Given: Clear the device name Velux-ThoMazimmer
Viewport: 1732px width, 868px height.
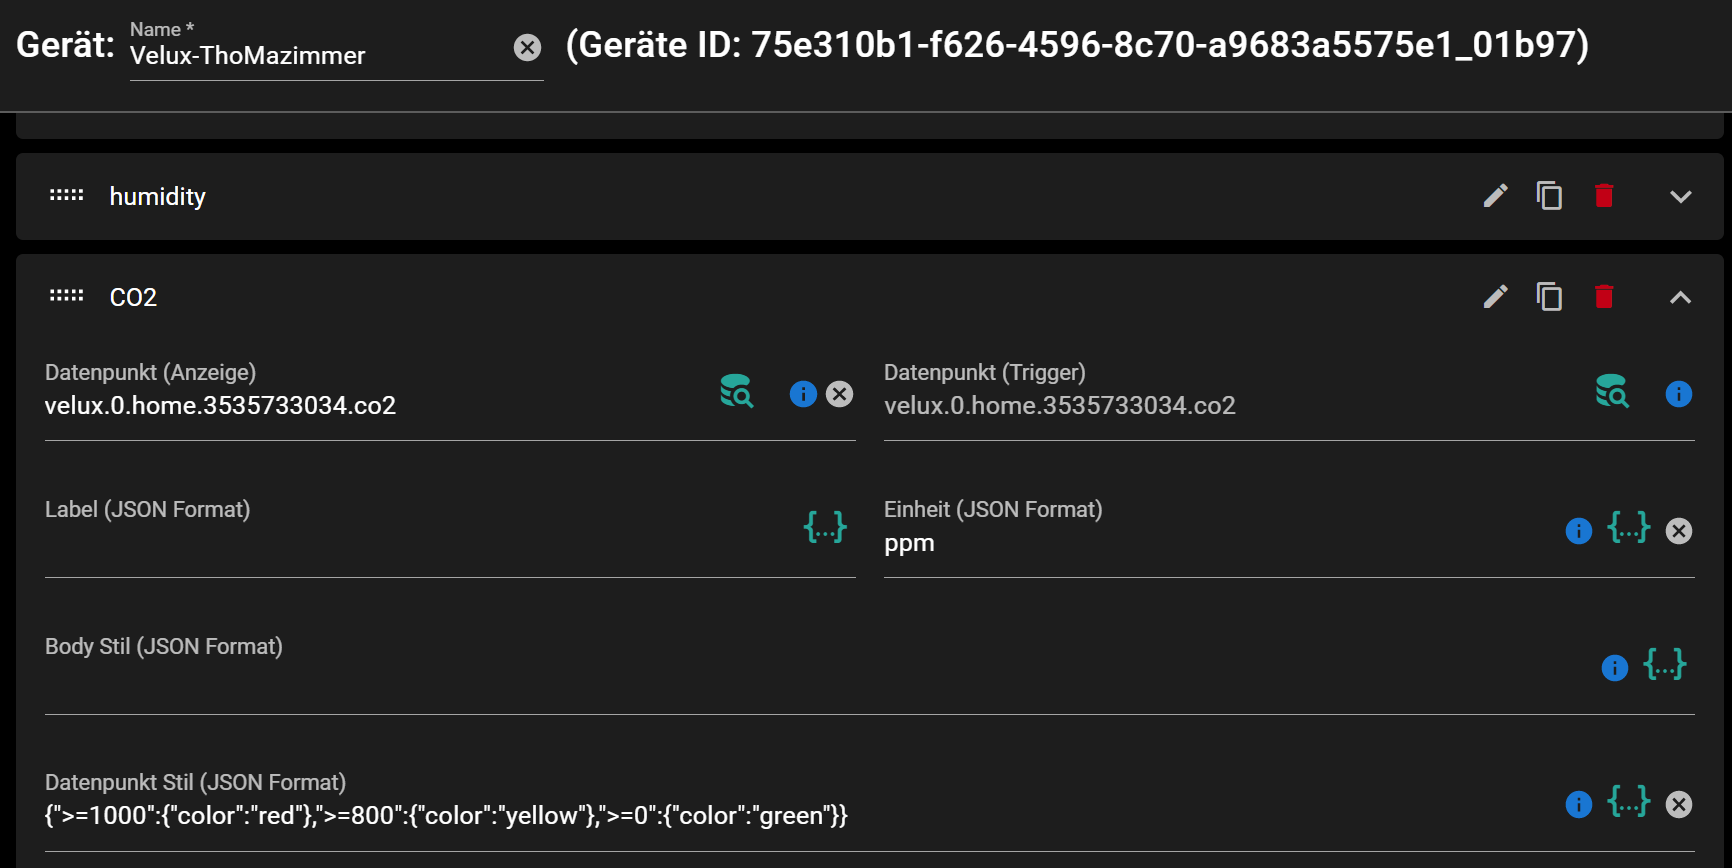Looking at the screenshot, I should point(527,46).
